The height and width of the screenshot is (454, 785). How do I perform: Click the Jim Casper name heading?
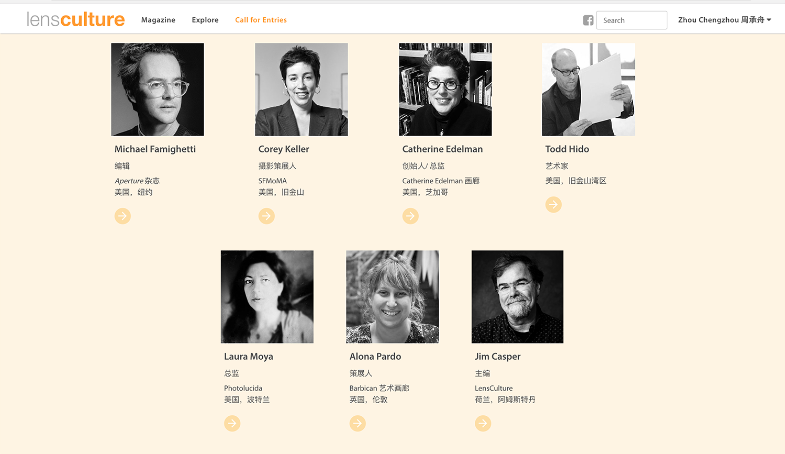click(497, 357)
